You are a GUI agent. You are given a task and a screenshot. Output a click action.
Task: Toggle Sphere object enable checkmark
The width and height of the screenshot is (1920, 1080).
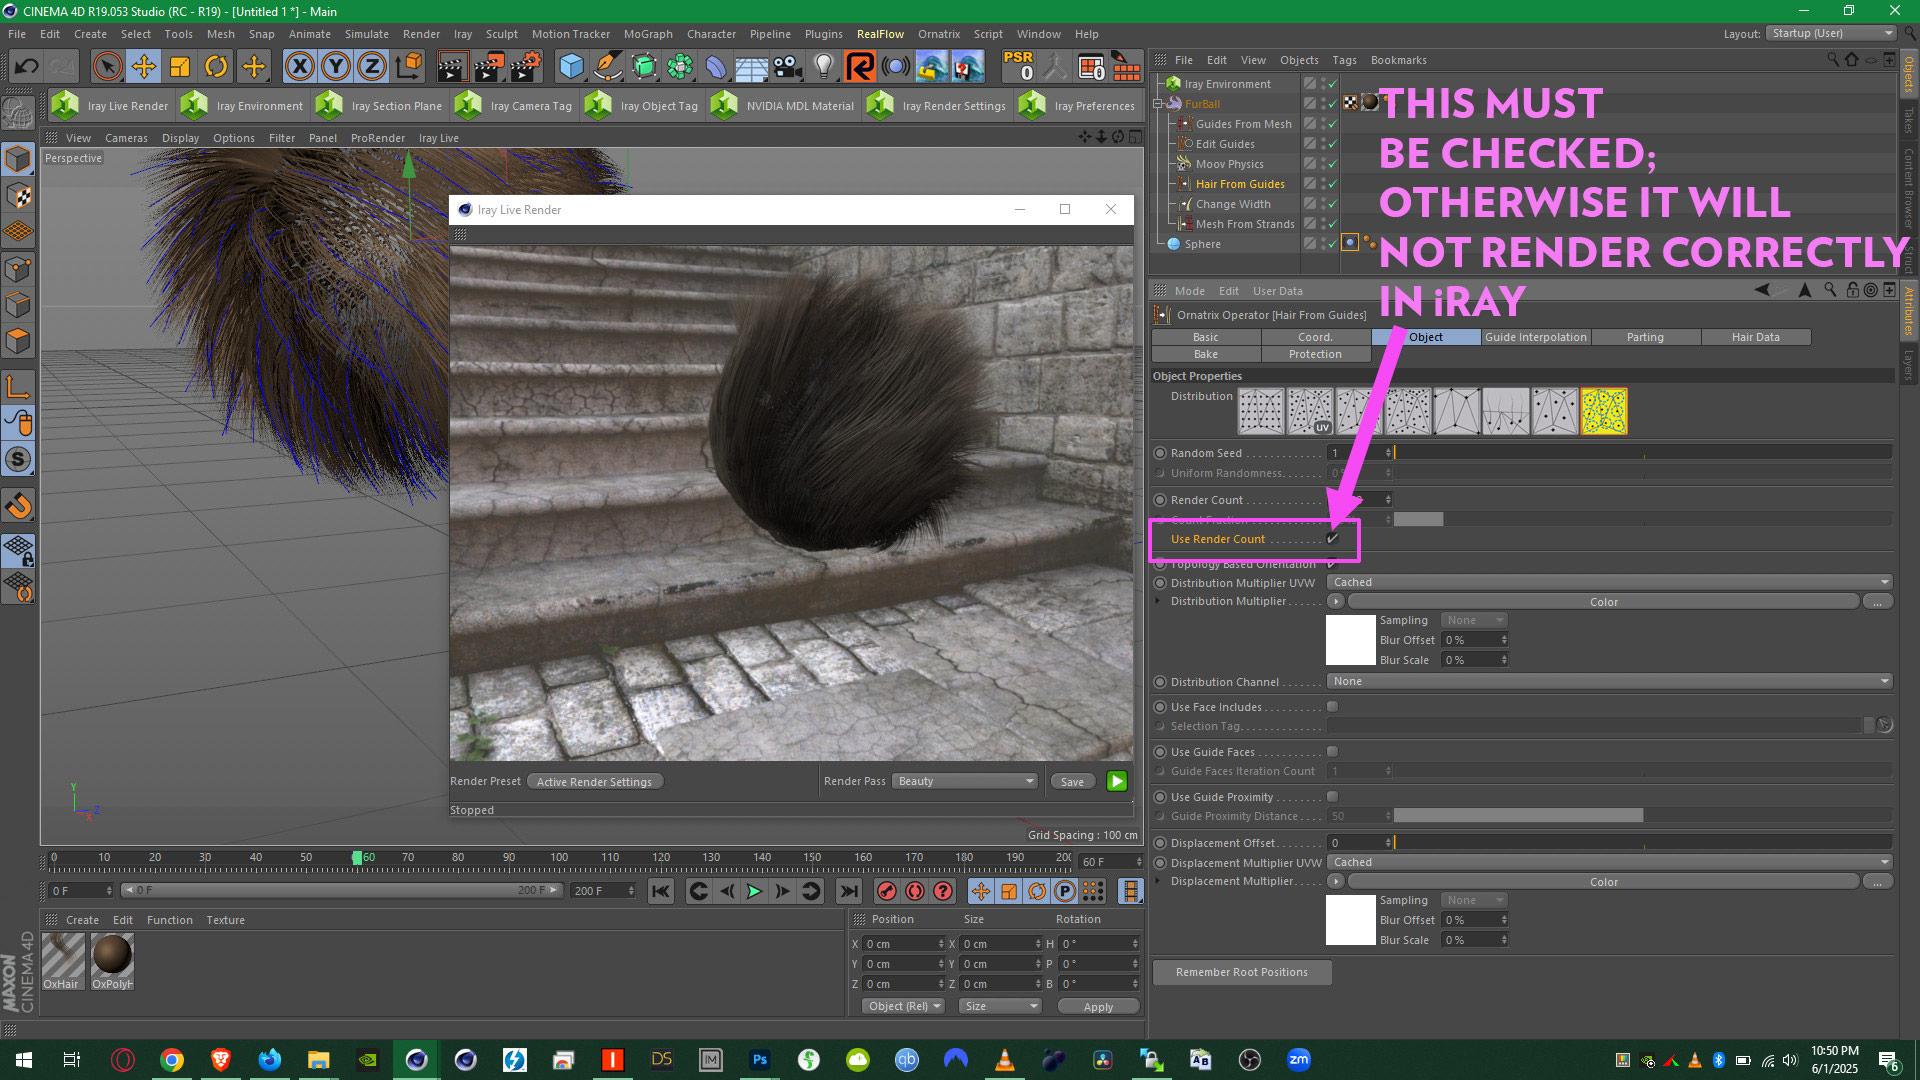1332,244
